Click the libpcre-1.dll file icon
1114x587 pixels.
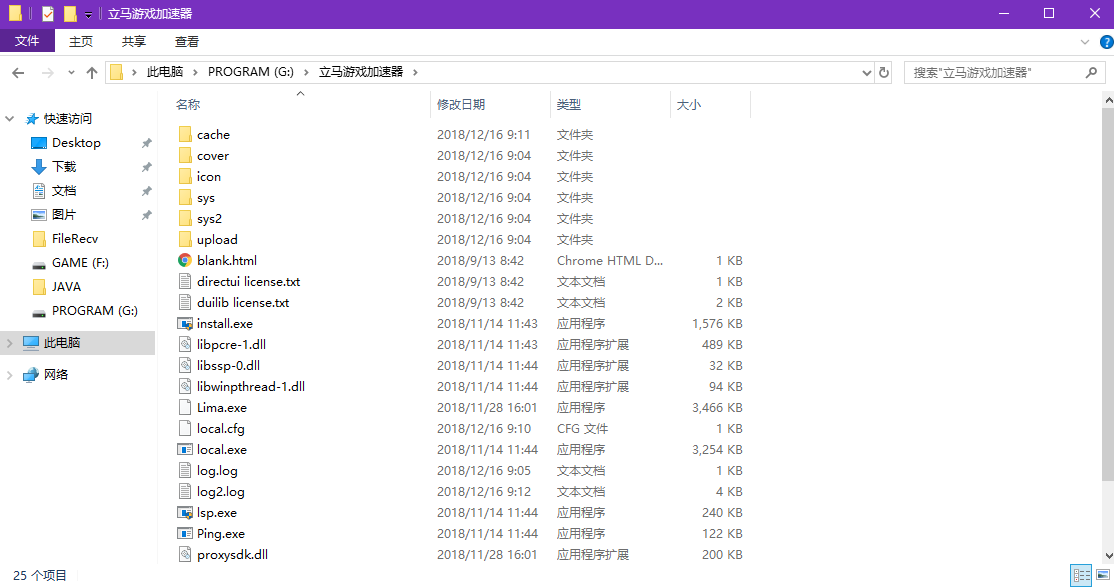(x=185, y=345)
